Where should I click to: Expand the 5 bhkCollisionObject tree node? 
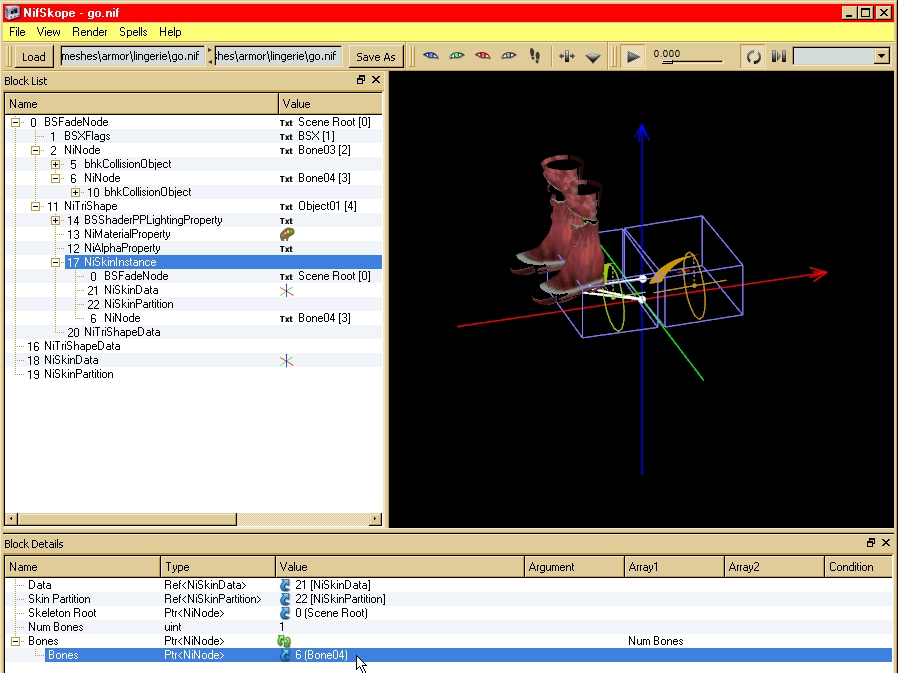click(x=56, y=164)
